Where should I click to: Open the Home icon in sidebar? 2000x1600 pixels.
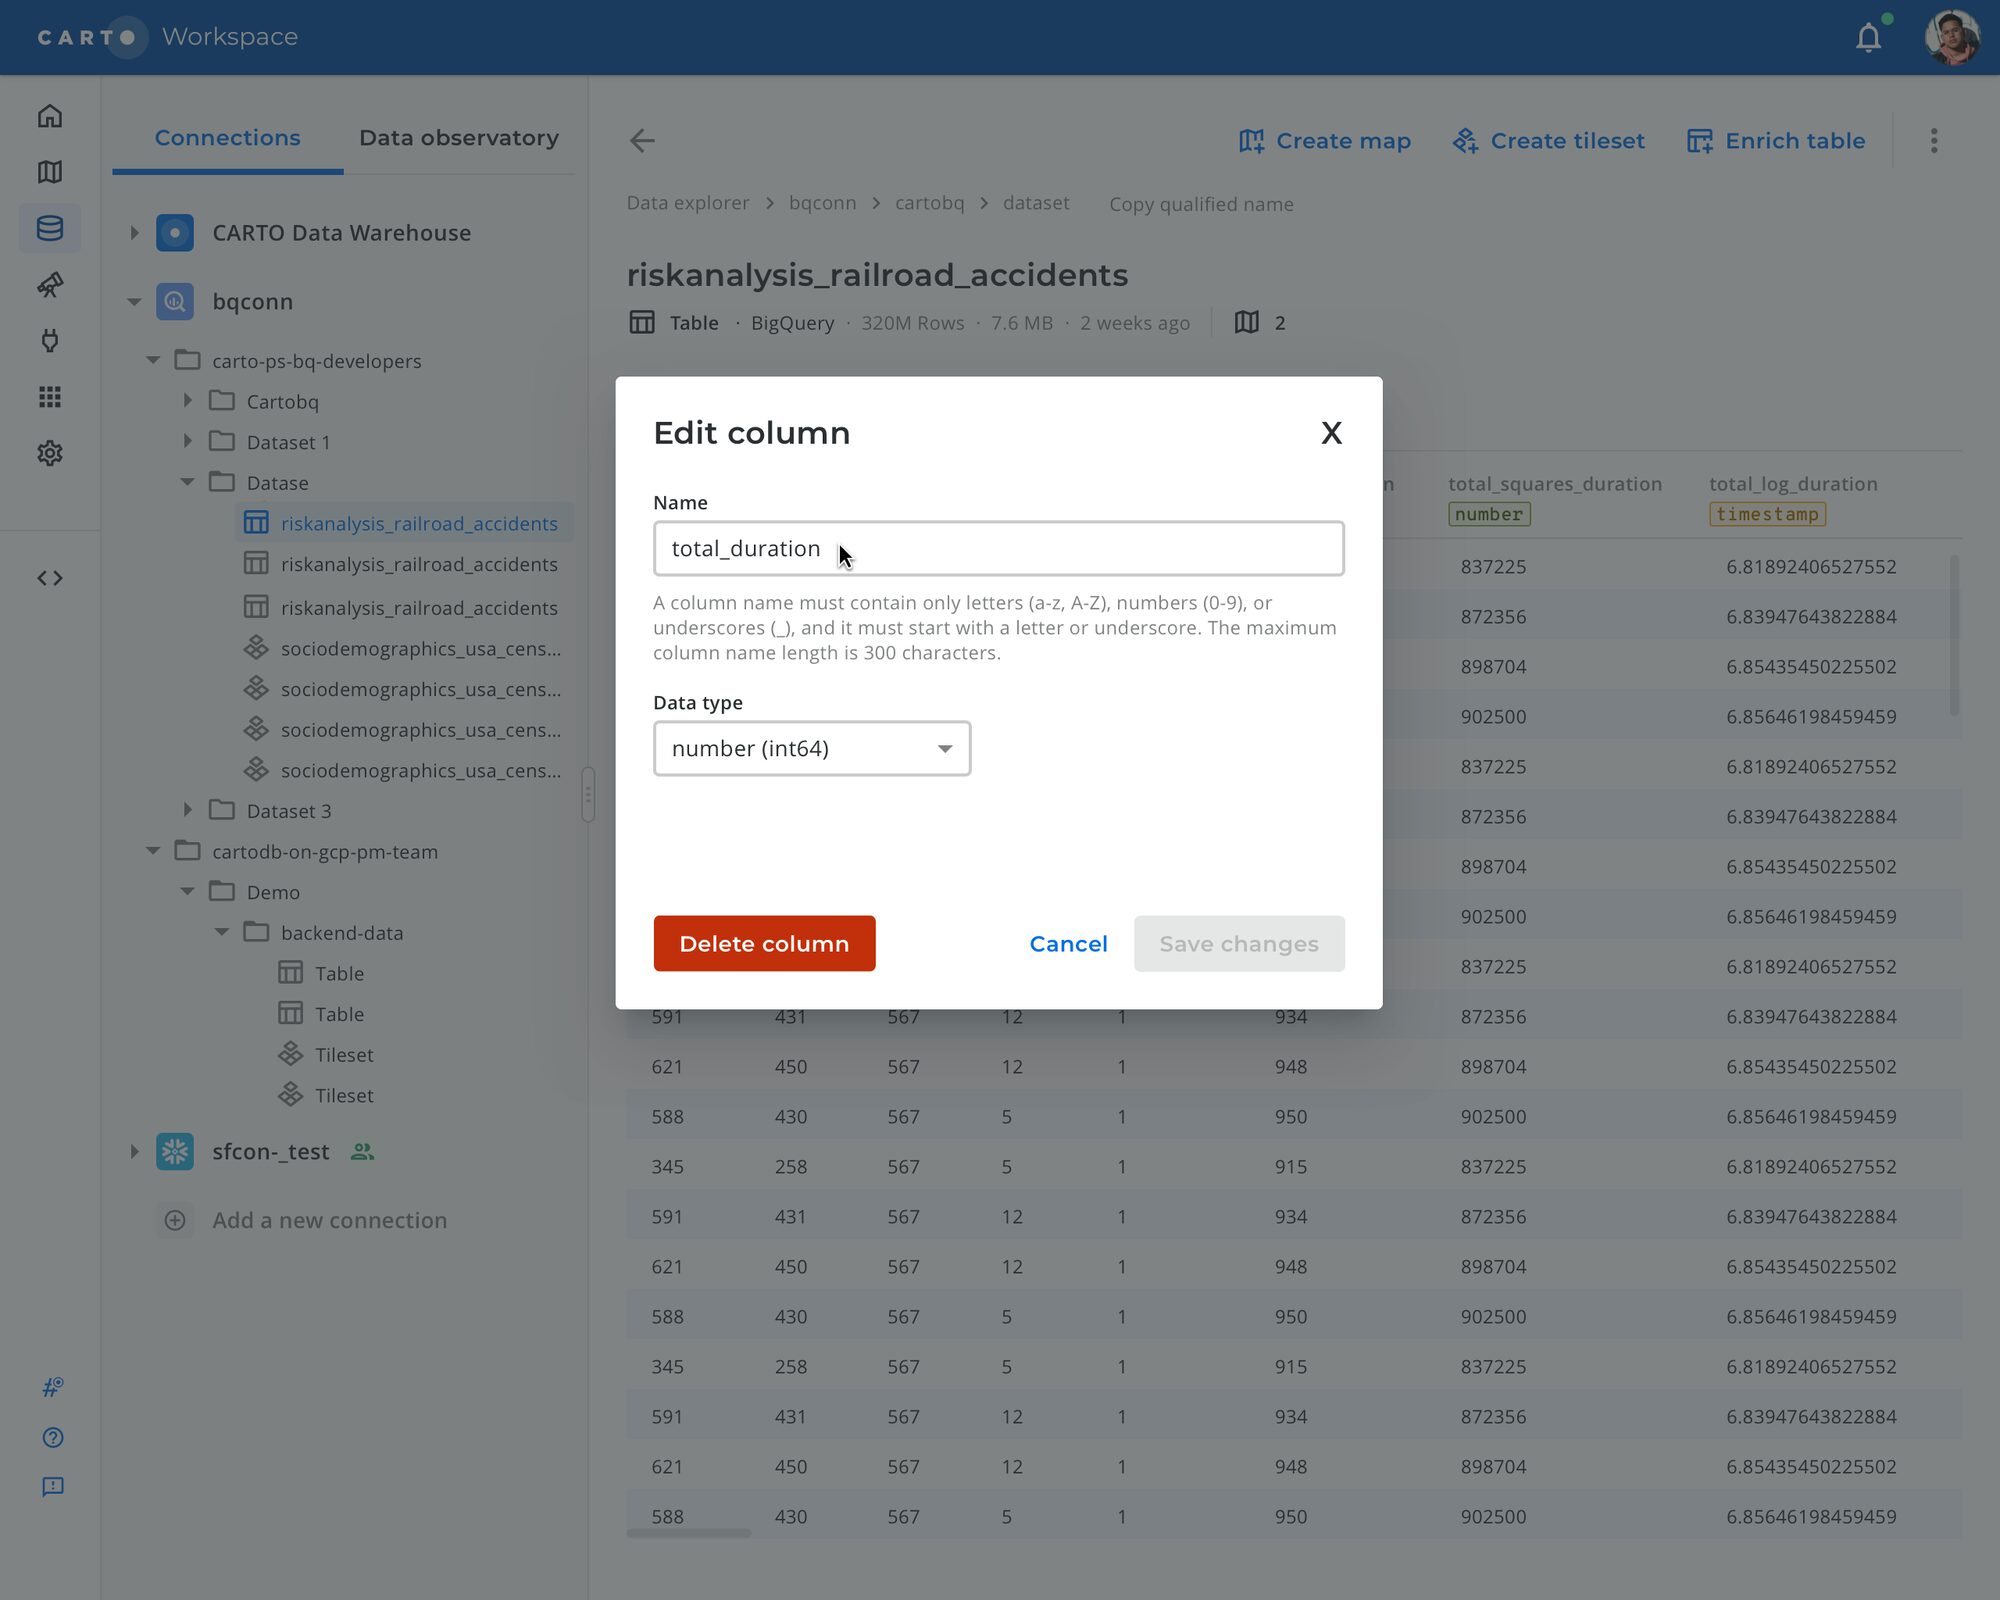(x=50, y=116)
